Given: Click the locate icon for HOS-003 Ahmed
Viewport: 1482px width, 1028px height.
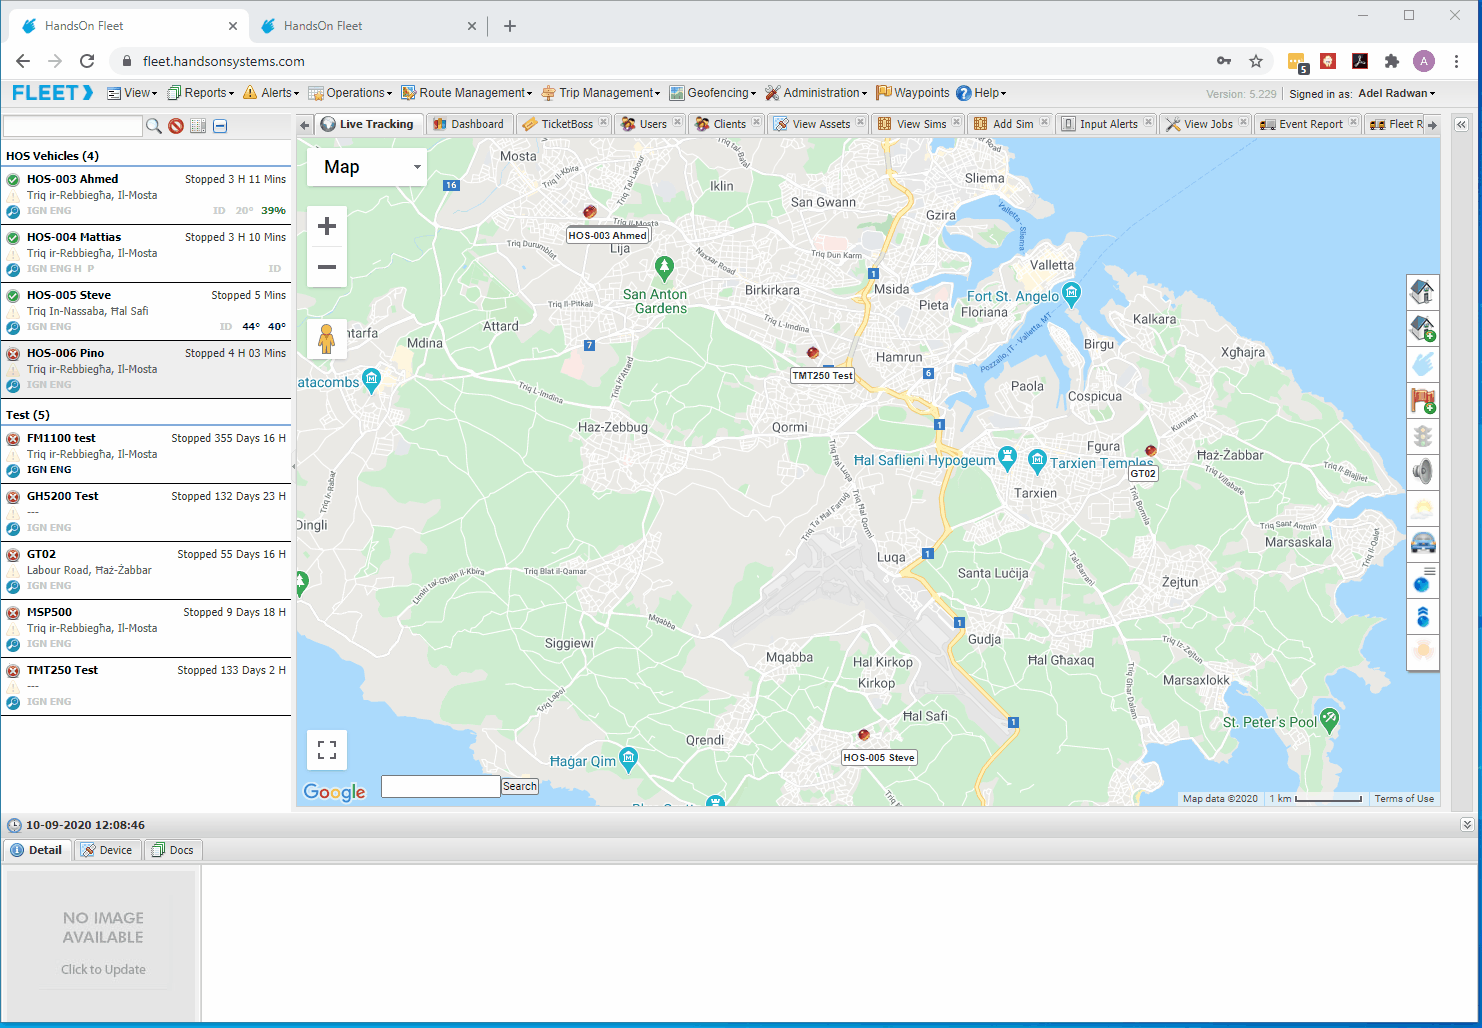Looking at the screenshot, I should point(13,212).
